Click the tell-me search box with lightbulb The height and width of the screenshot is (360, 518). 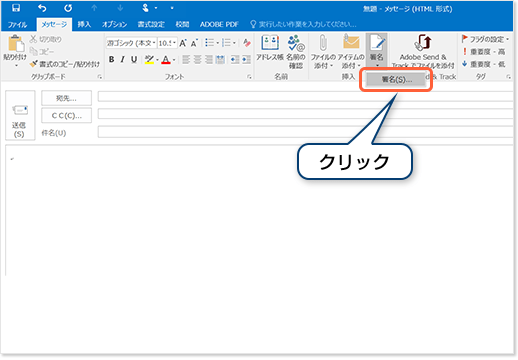[x=303, y=24]
